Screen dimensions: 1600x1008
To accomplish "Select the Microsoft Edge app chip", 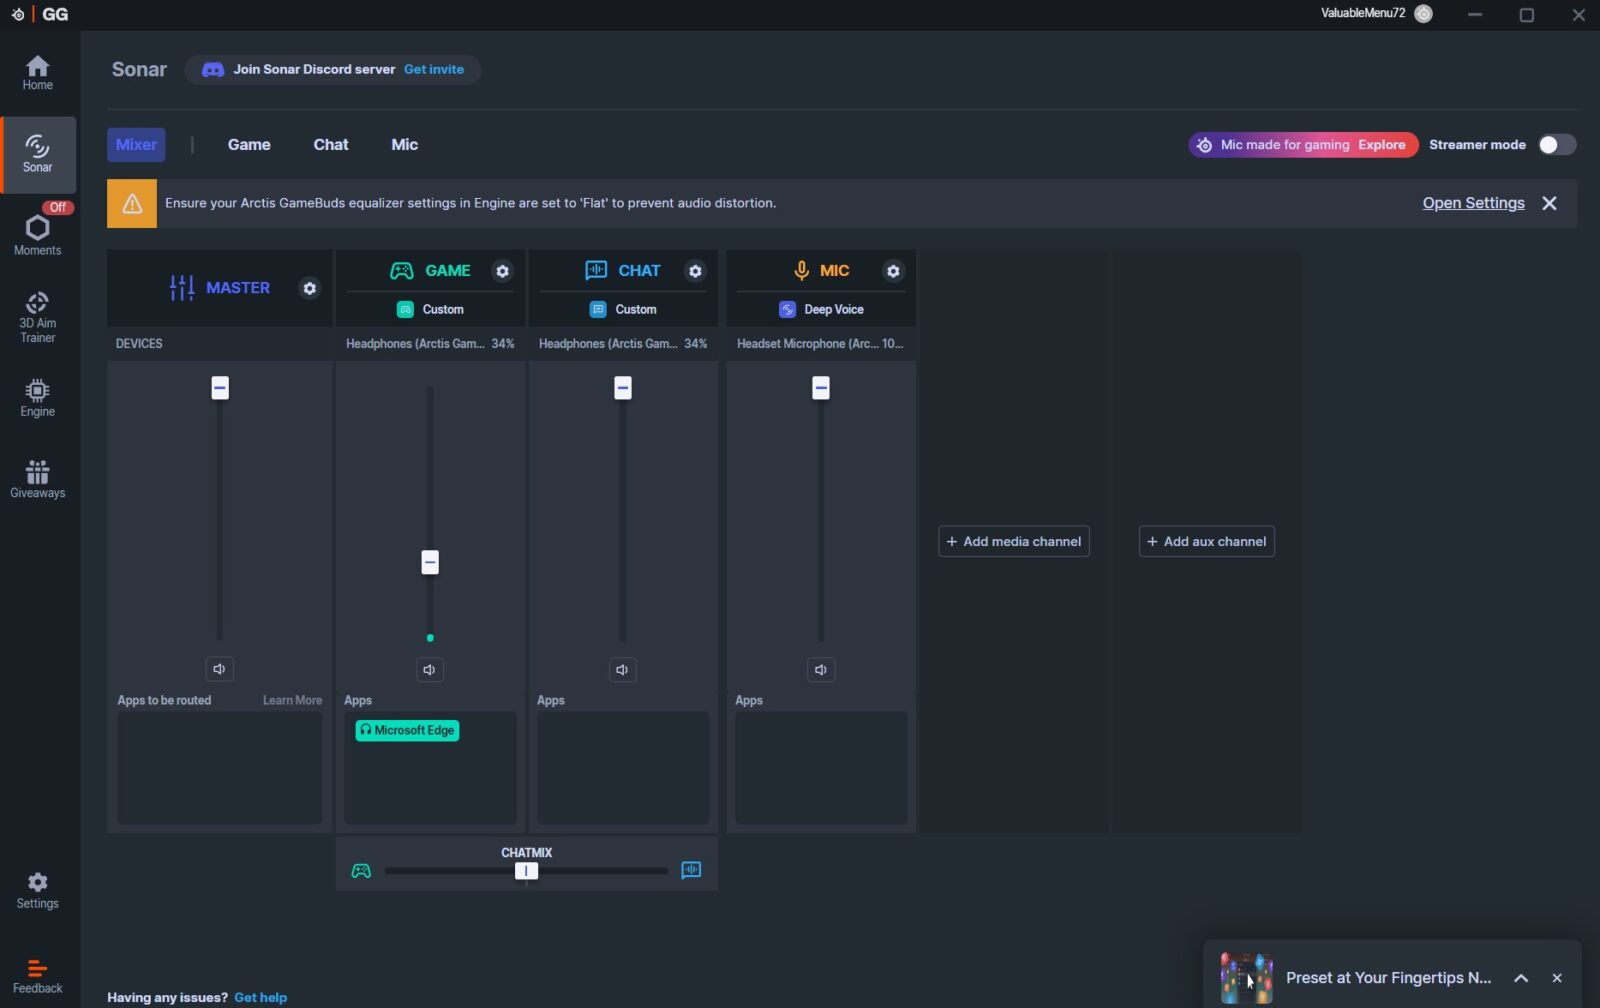I will (x=407, y=731).
